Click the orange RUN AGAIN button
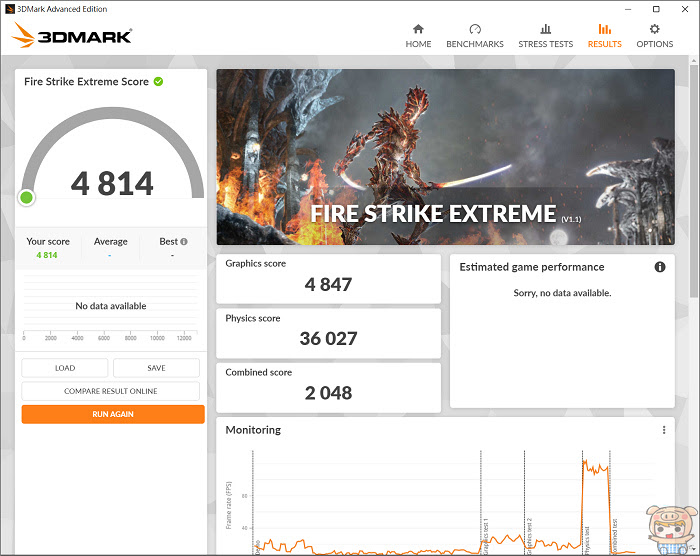This screenshot has height=556, width=700. click(x=113, y=414)
